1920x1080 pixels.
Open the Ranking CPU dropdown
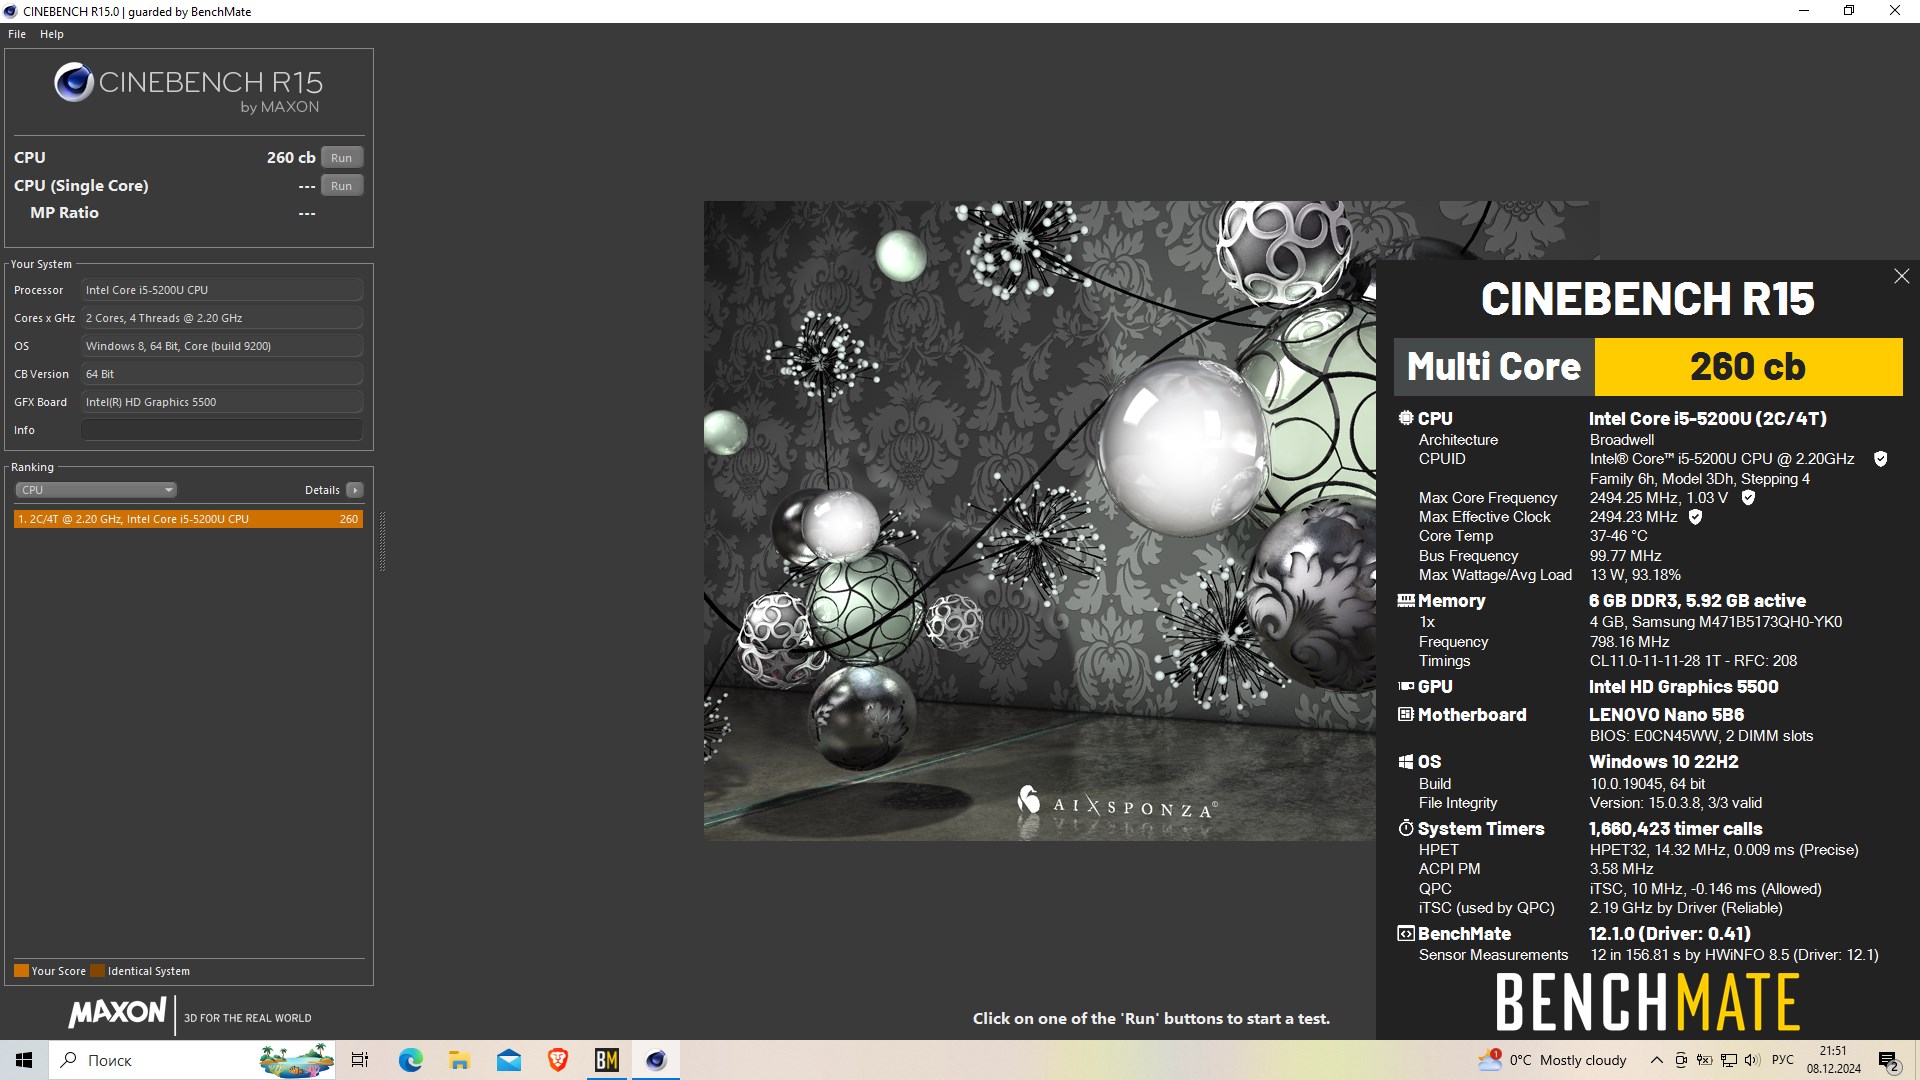tap(96, 490)
